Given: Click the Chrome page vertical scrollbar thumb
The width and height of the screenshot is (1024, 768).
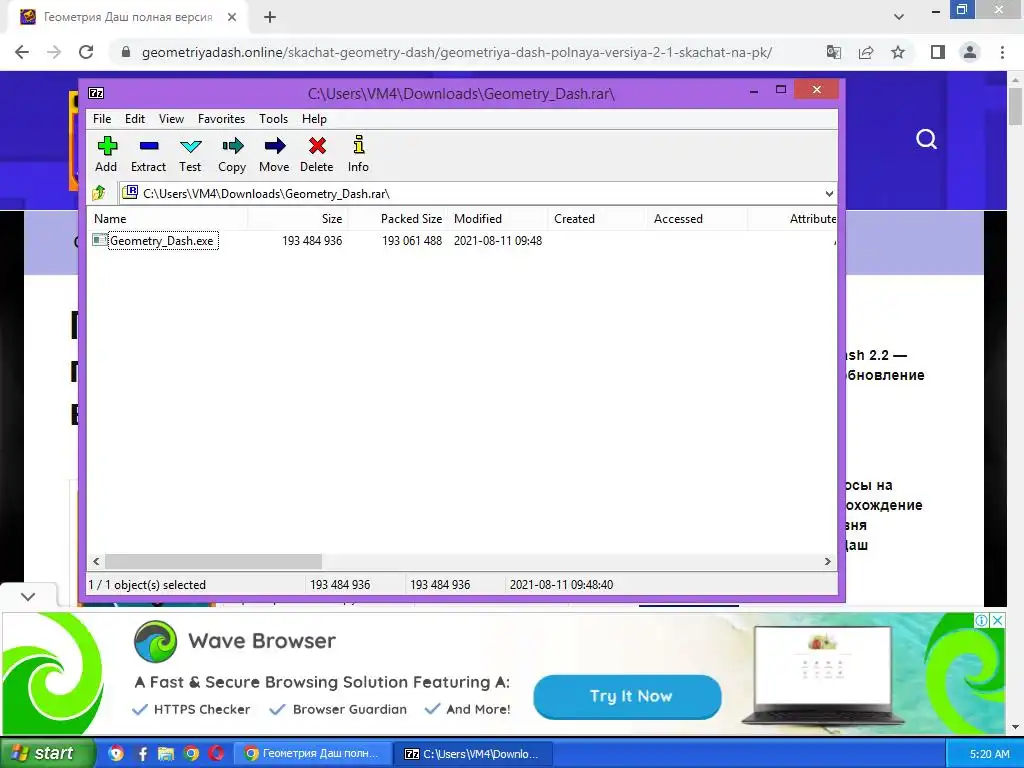Looking at the screenshot, I should [1015, 105].
